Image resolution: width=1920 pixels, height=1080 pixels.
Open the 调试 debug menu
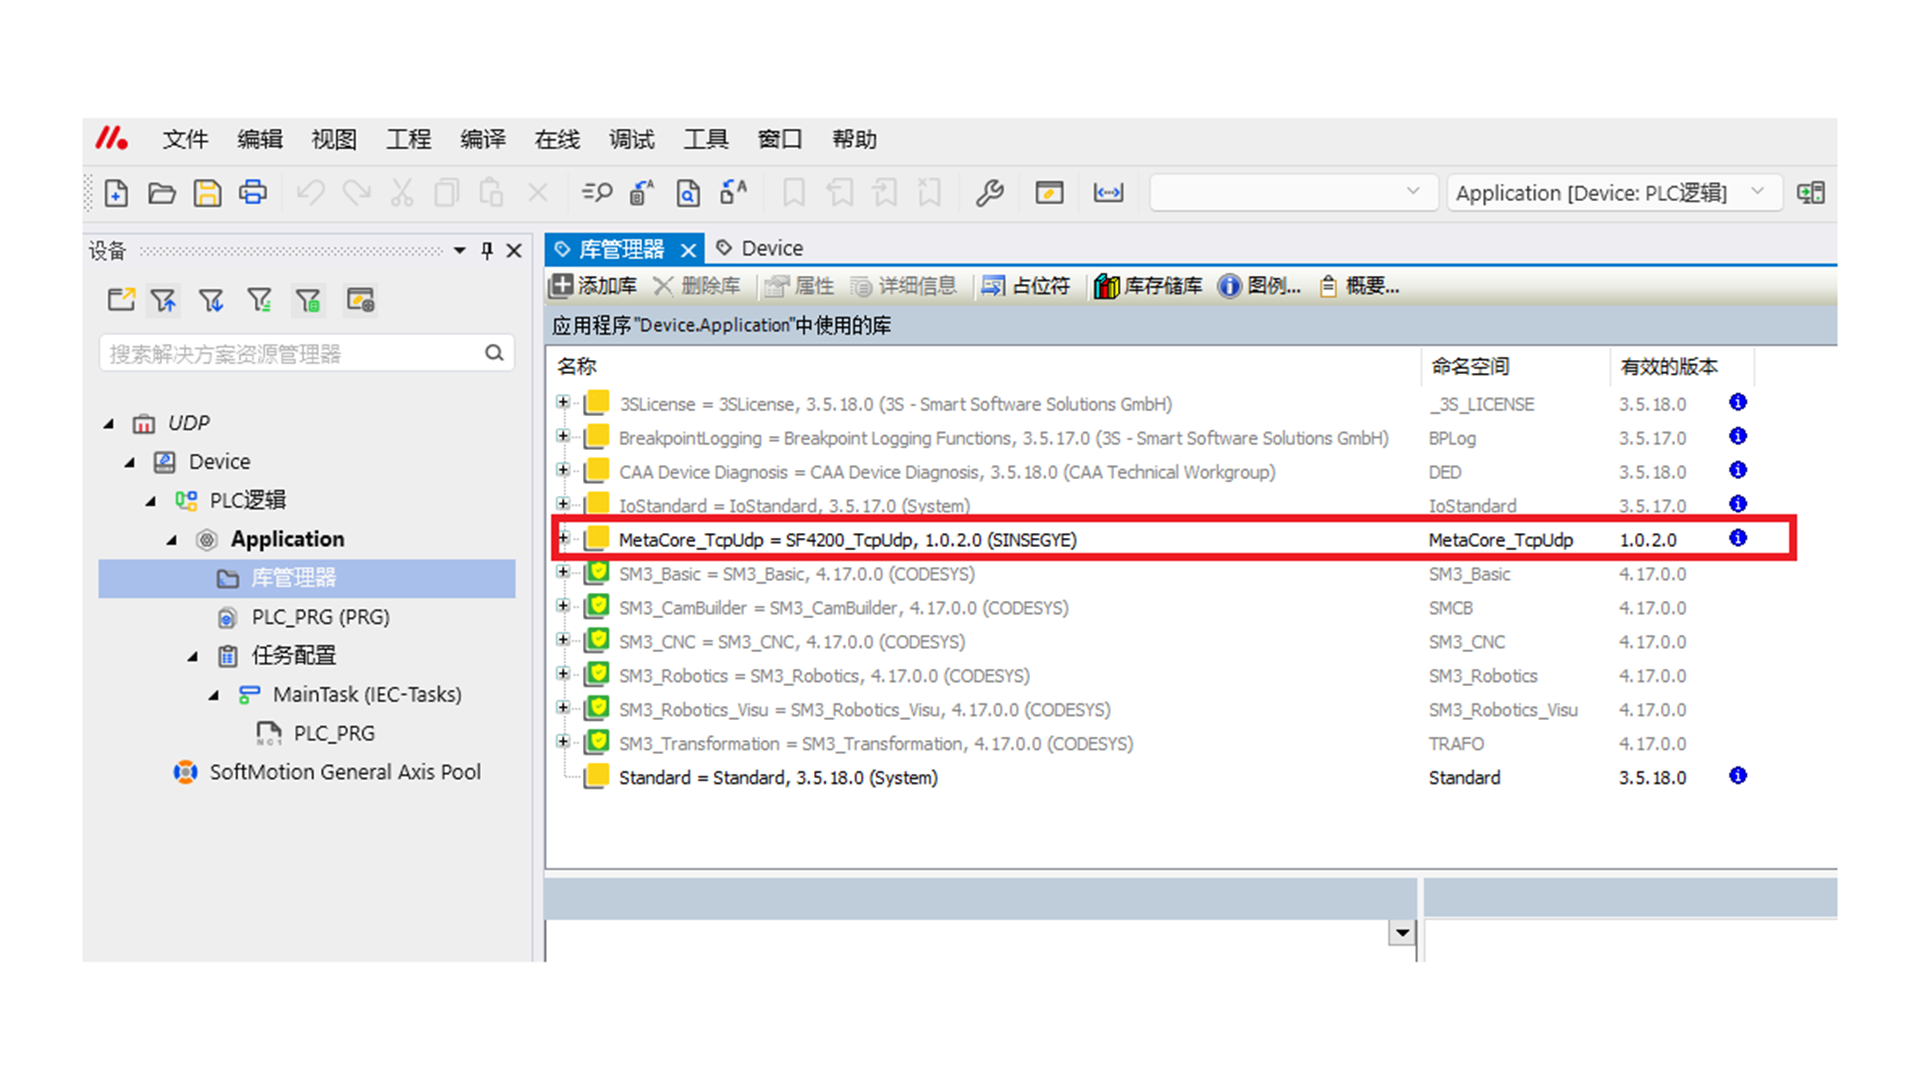click(x=631, y=139)
